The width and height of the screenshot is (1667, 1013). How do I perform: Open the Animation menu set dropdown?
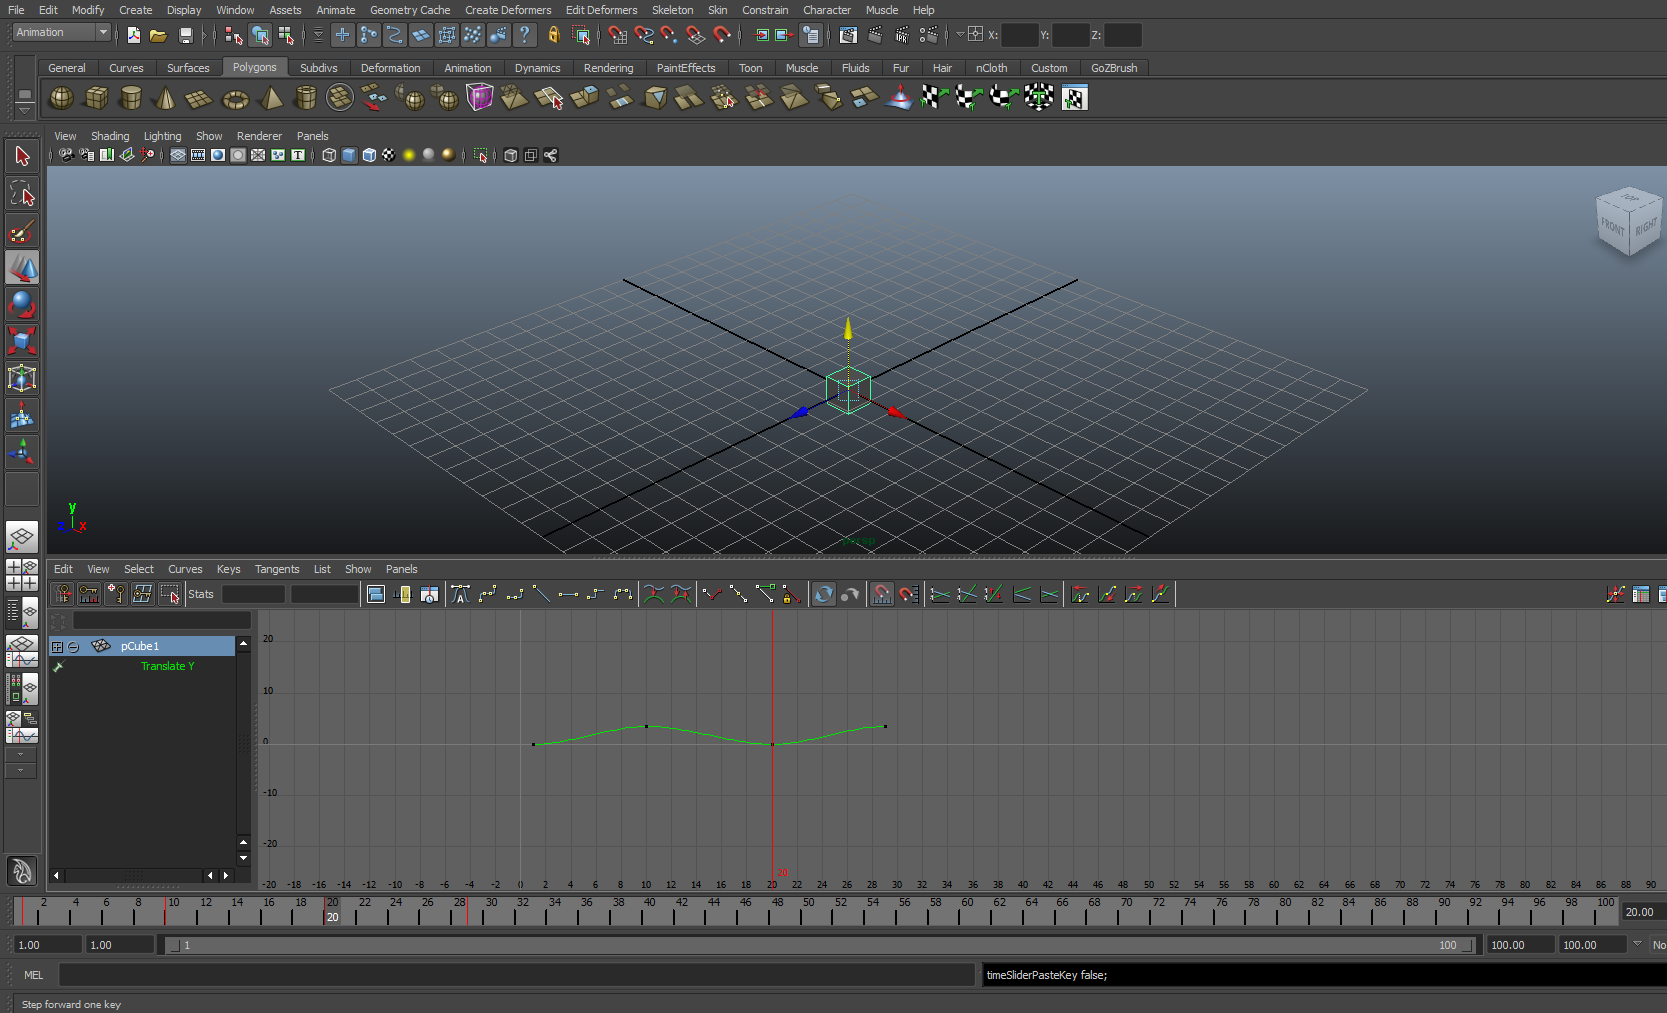point(102,32)
